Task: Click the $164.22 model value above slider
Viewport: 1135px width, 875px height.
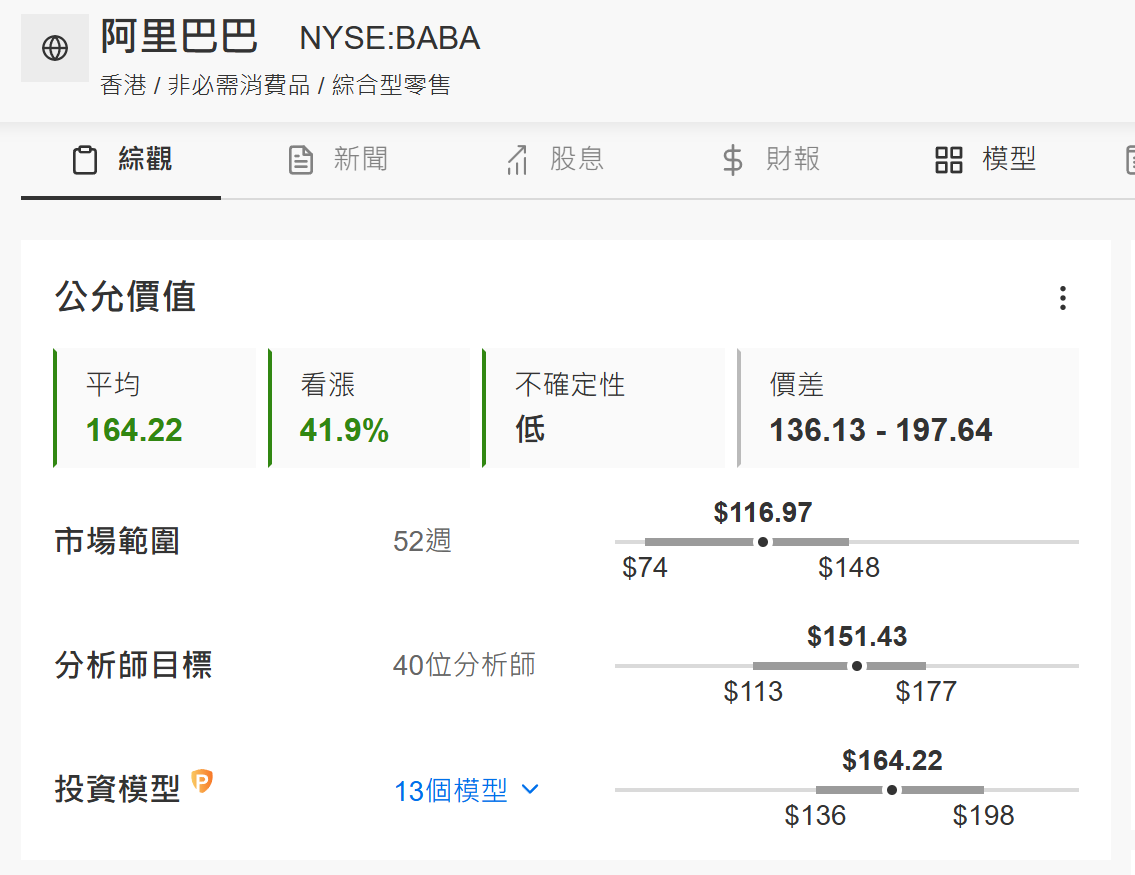Action: (893, 761)
